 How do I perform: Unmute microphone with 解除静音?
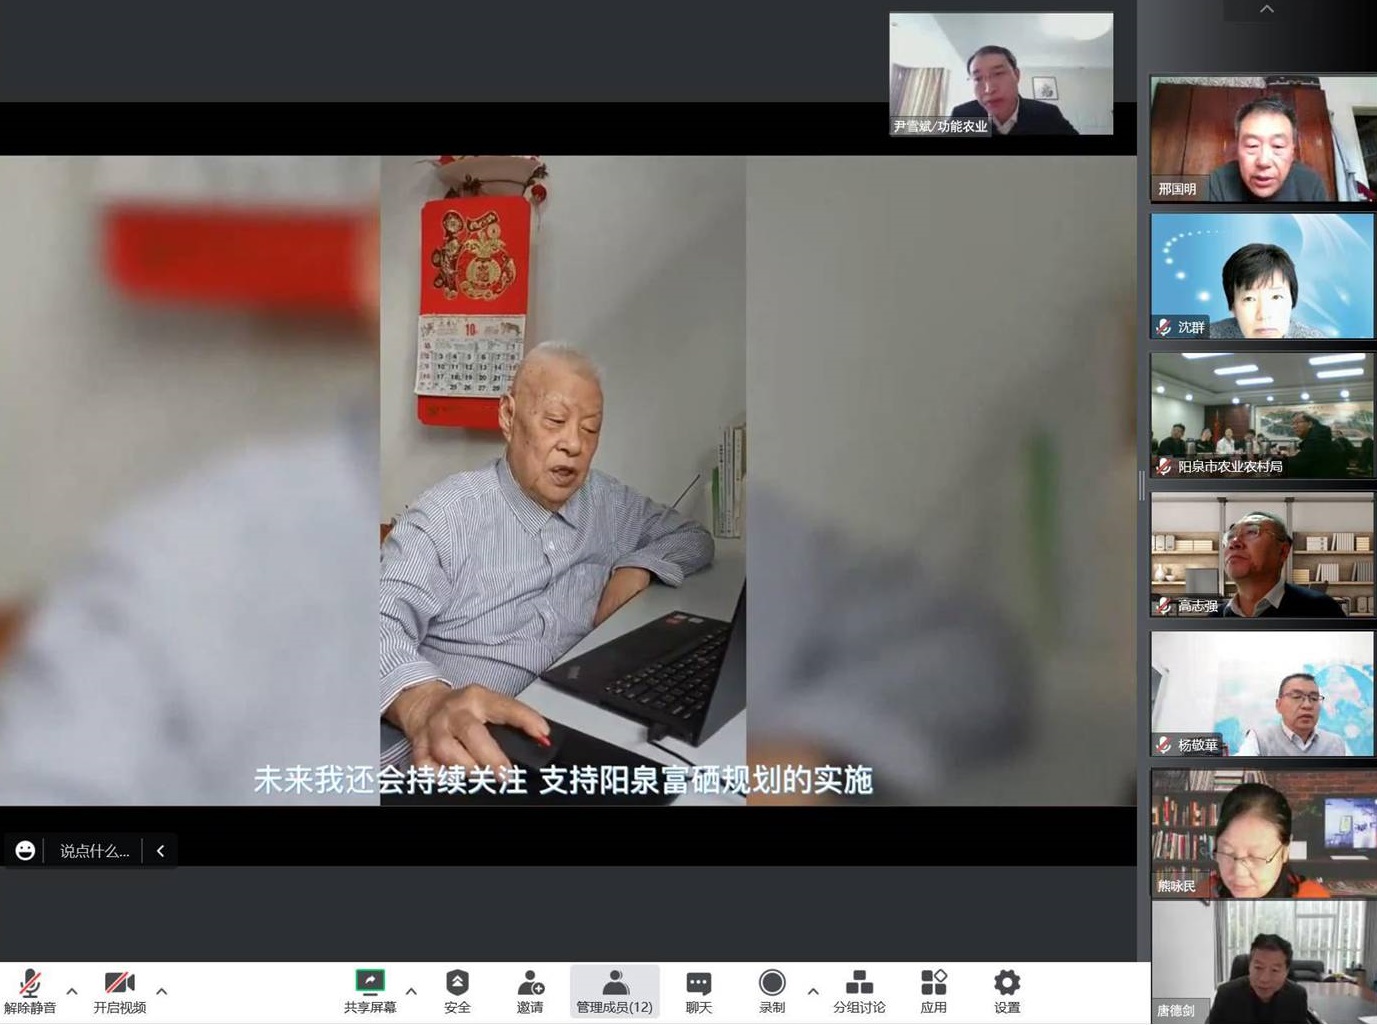(30, 984)
